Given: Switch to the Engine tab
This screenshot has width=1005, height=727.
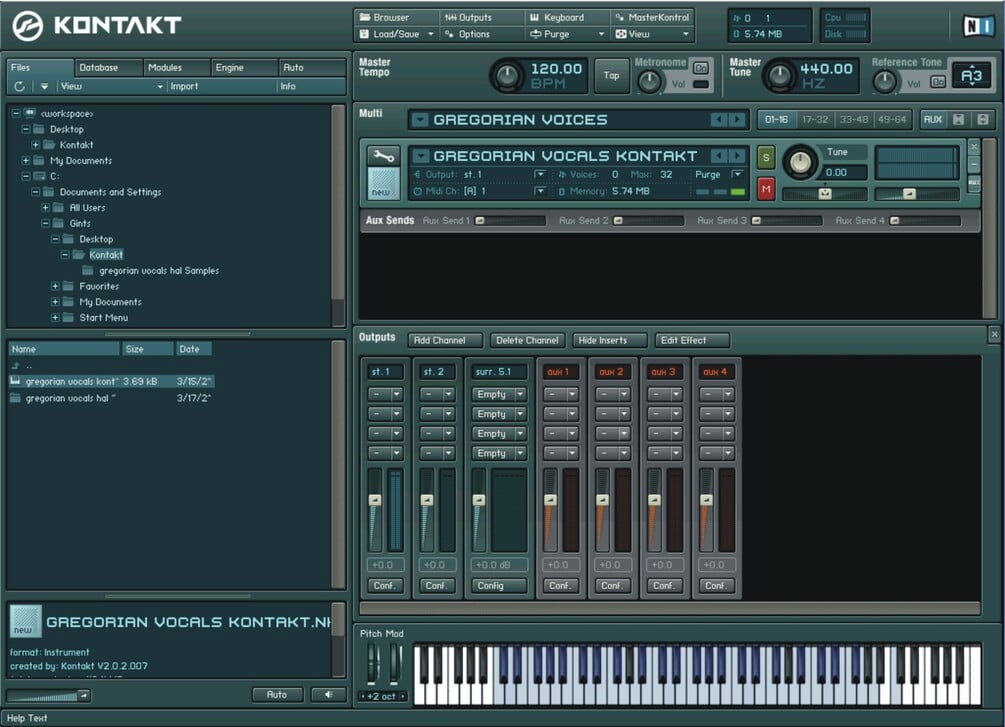Looking at the screenshot, I should [x=244, y=67].
